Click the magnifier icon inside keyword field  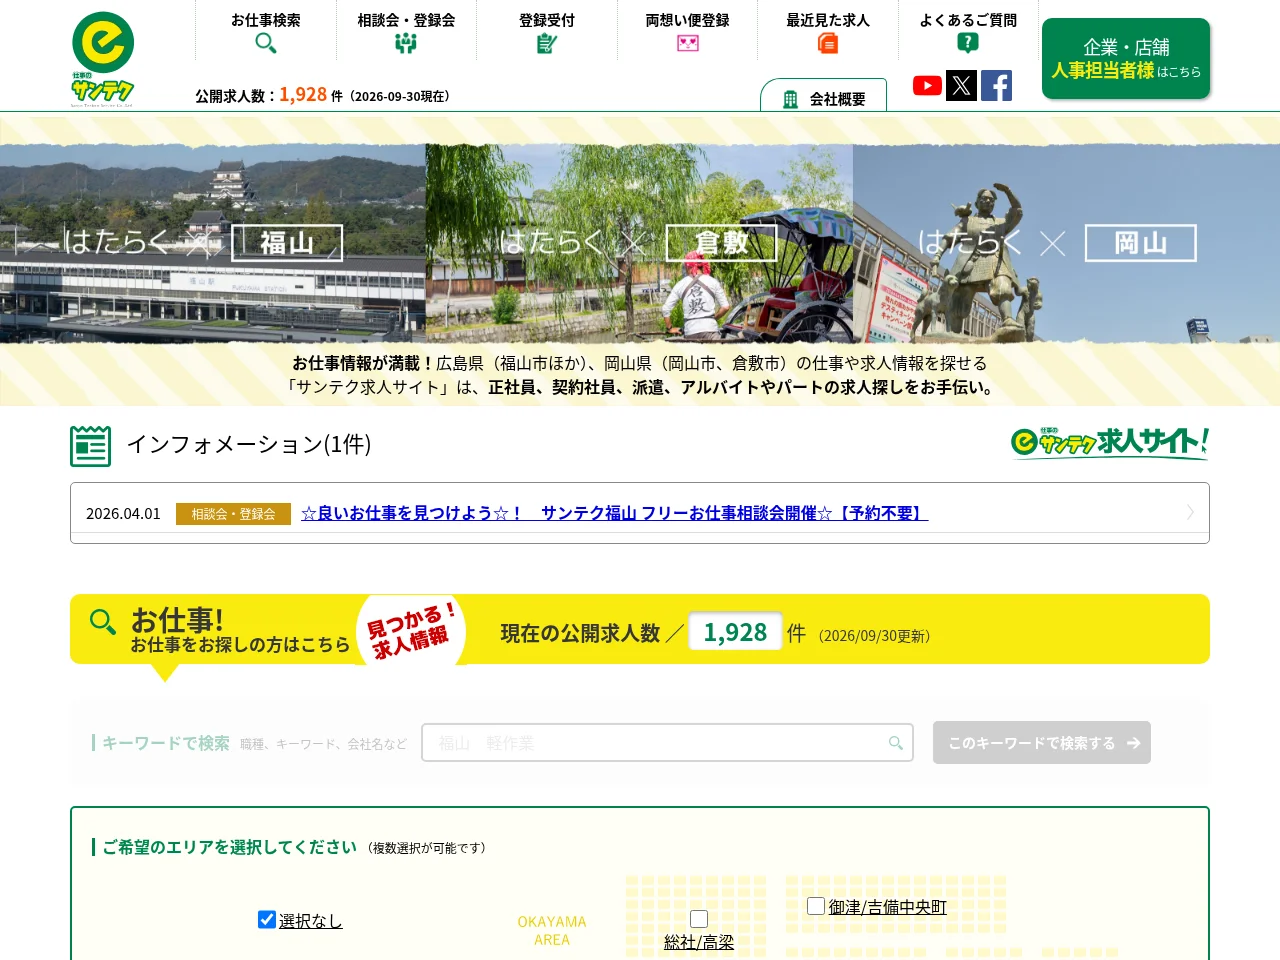click(x=896, y=743)
